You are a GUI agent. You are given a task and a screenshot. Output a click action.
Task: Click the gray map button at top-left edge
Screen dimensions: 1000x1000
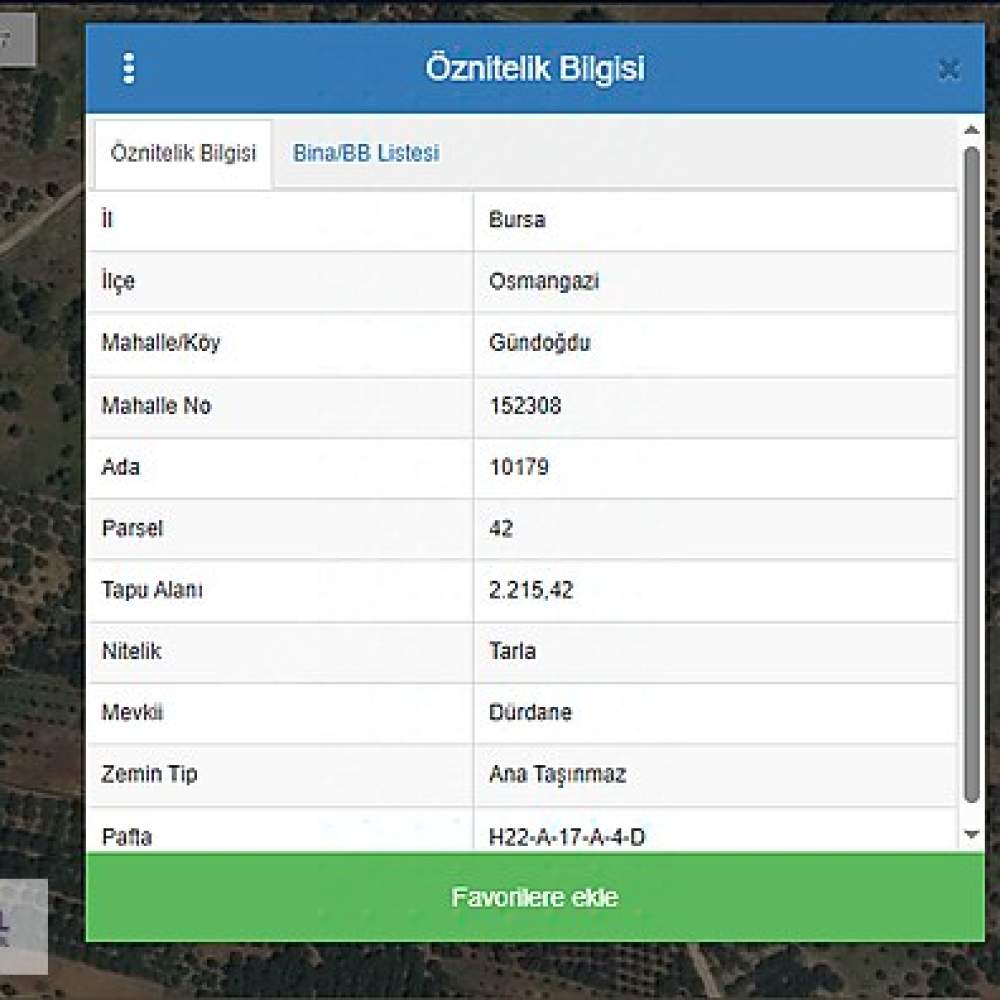pyautogui.click(x=17, y=40)
